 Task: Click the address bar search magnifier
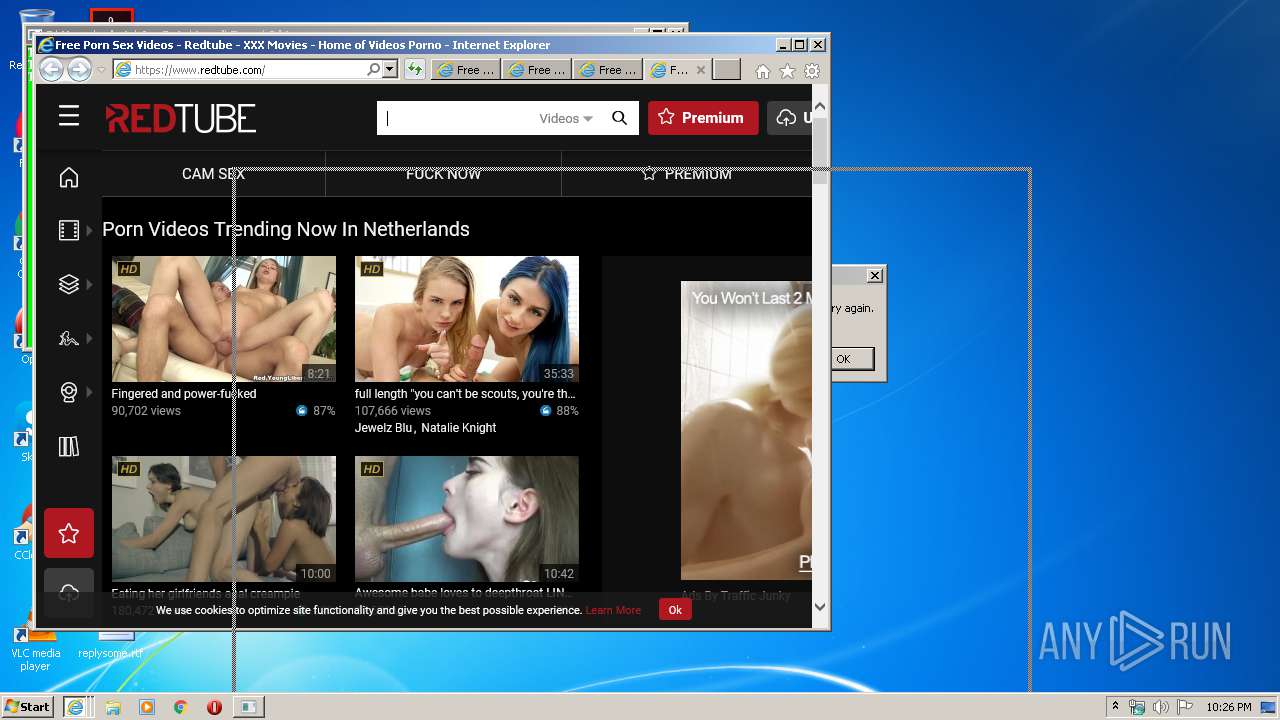pos(374,69)
